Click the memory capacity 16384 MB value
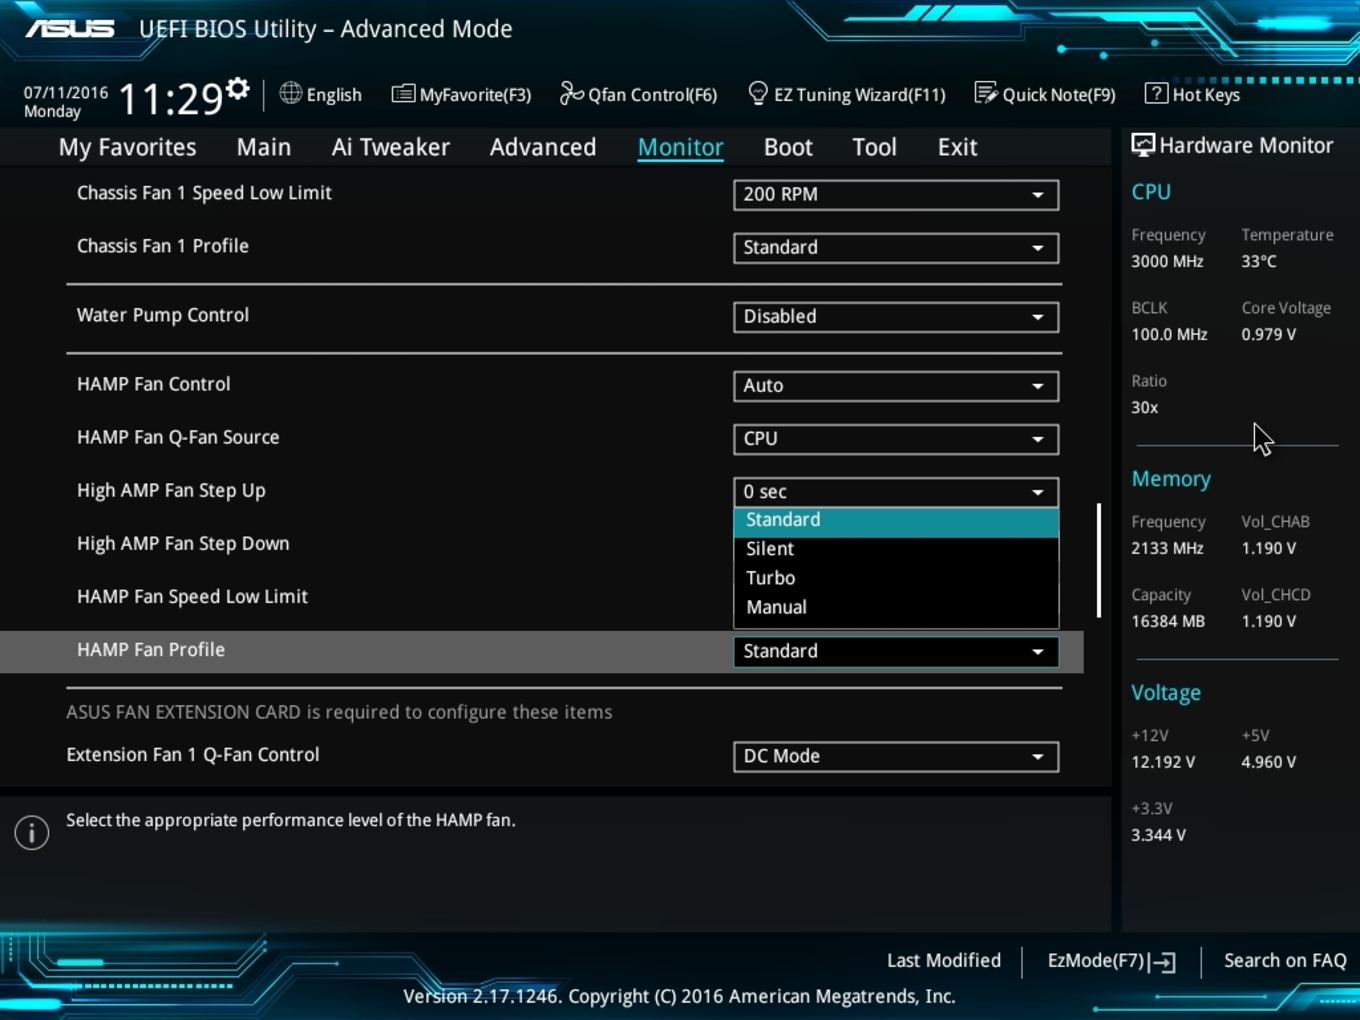1360x1020 pixels. pos(1168,621)
